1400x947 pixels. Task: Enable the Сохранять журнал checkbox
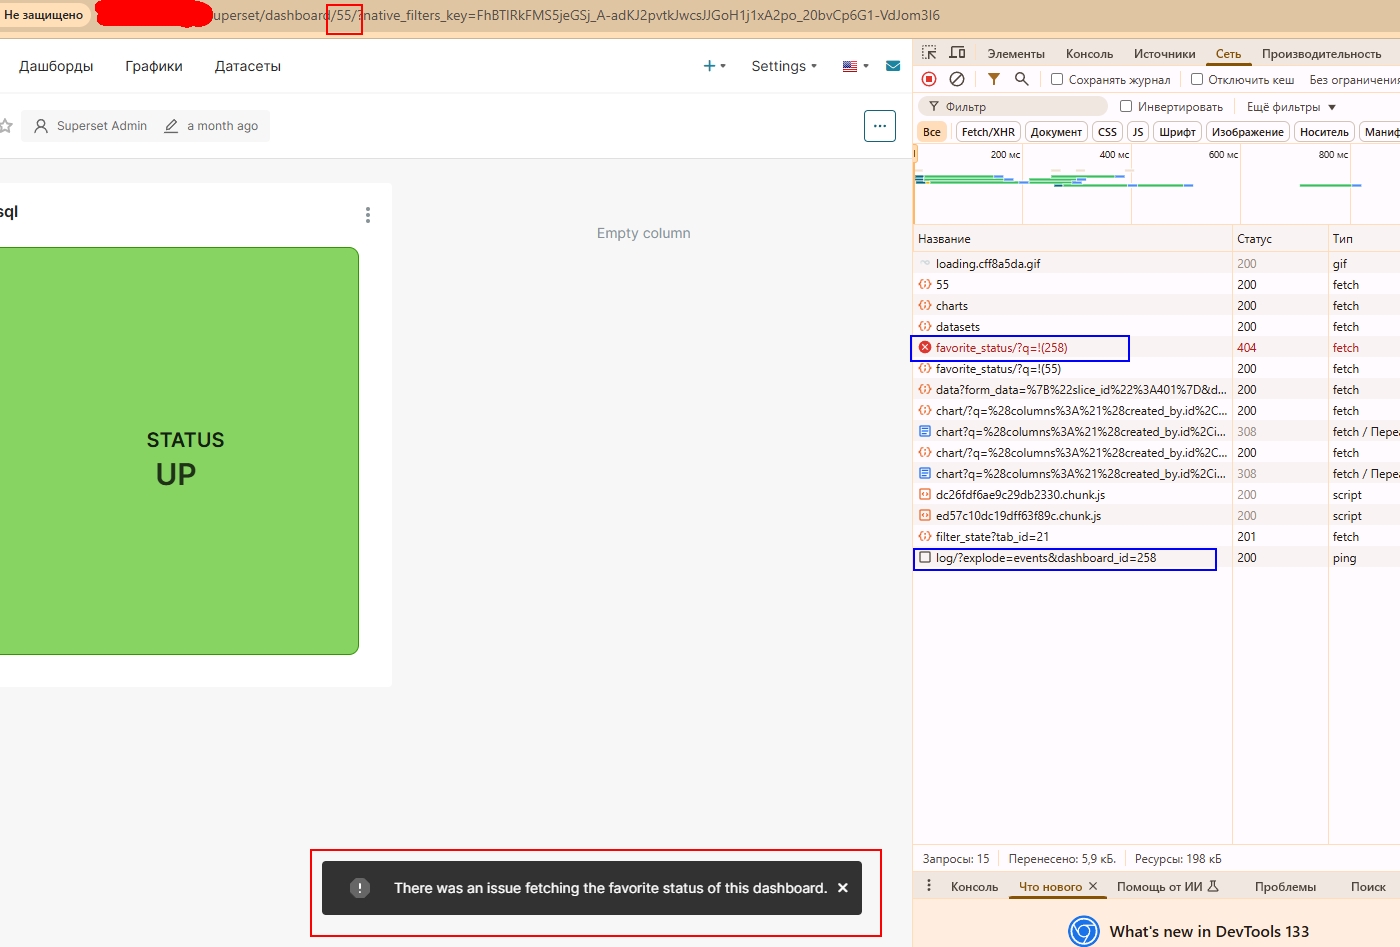pyautogui.click(x=1057, y=79)
